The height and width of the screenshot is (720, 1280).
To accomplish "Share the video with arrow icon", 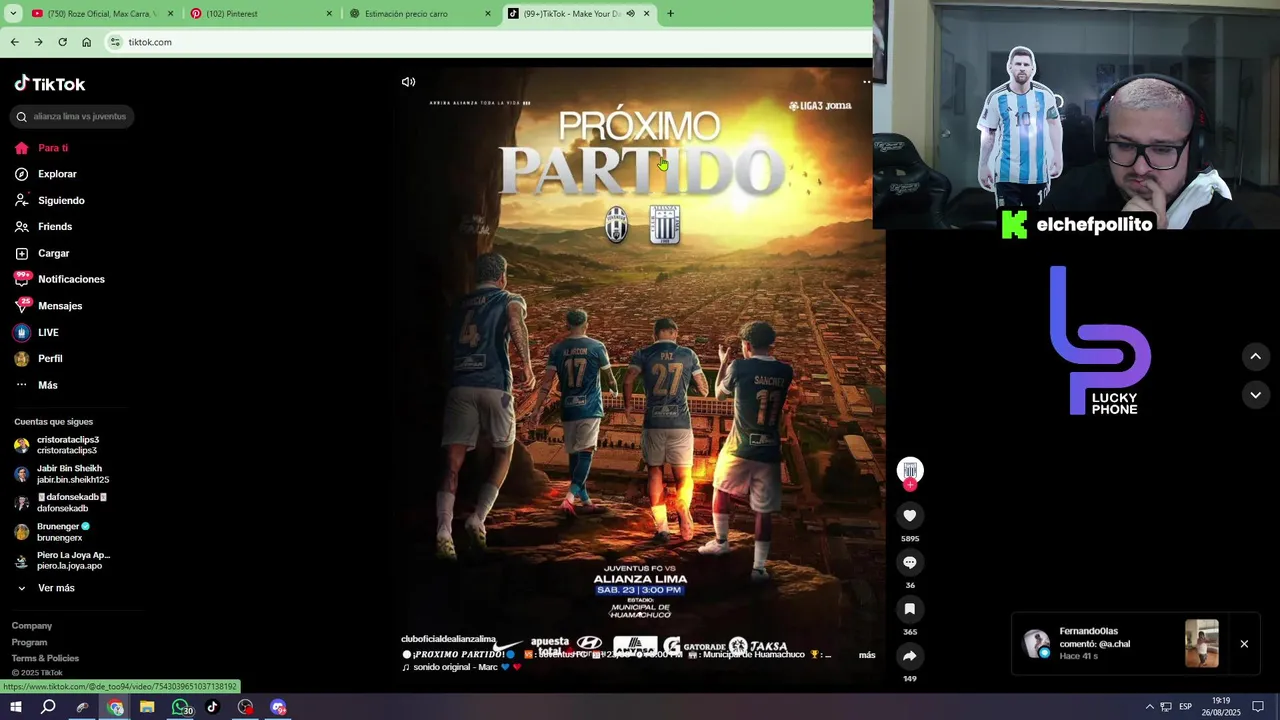I will pos(909,656).
